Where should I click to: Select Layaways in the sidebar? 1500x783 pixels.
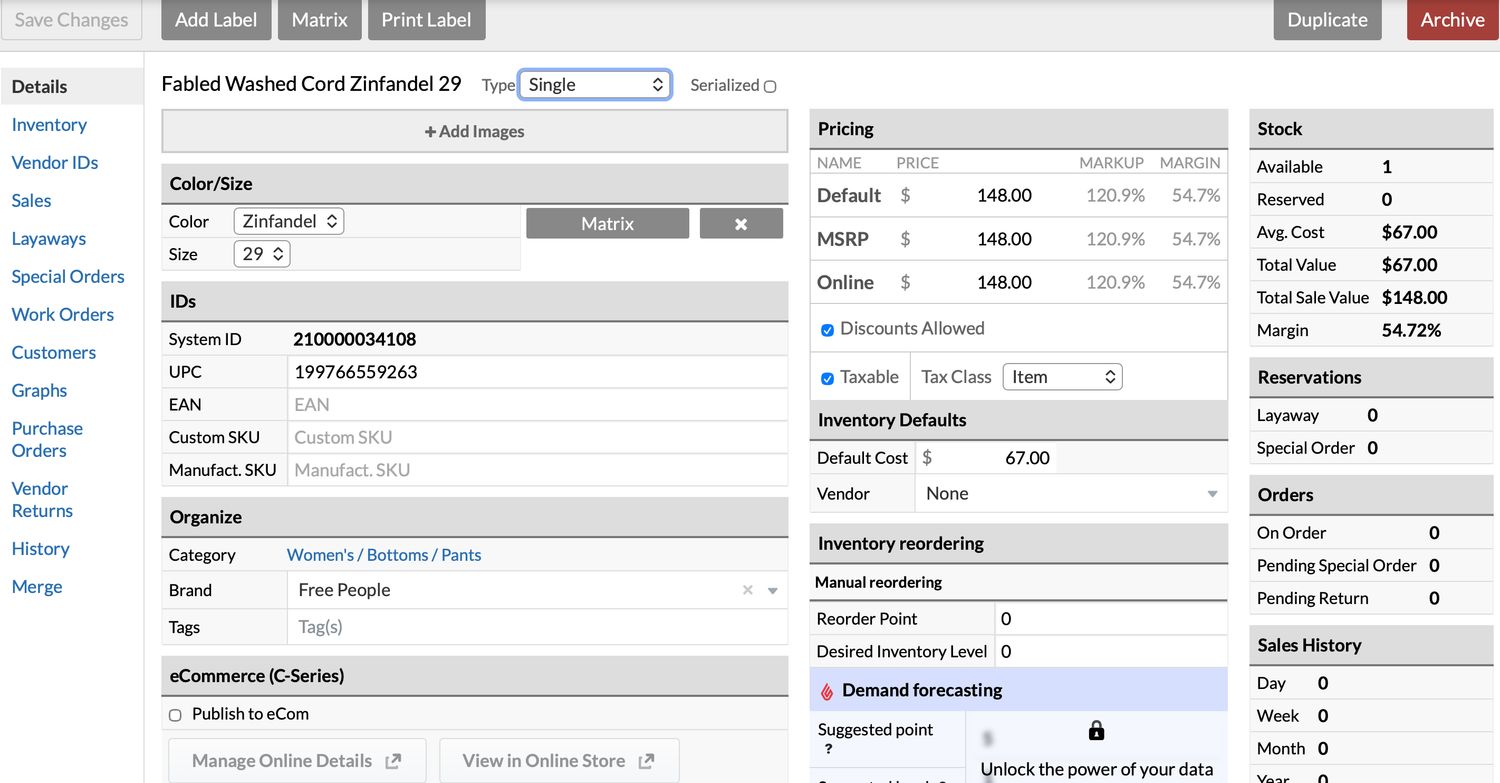coord(49,239)
